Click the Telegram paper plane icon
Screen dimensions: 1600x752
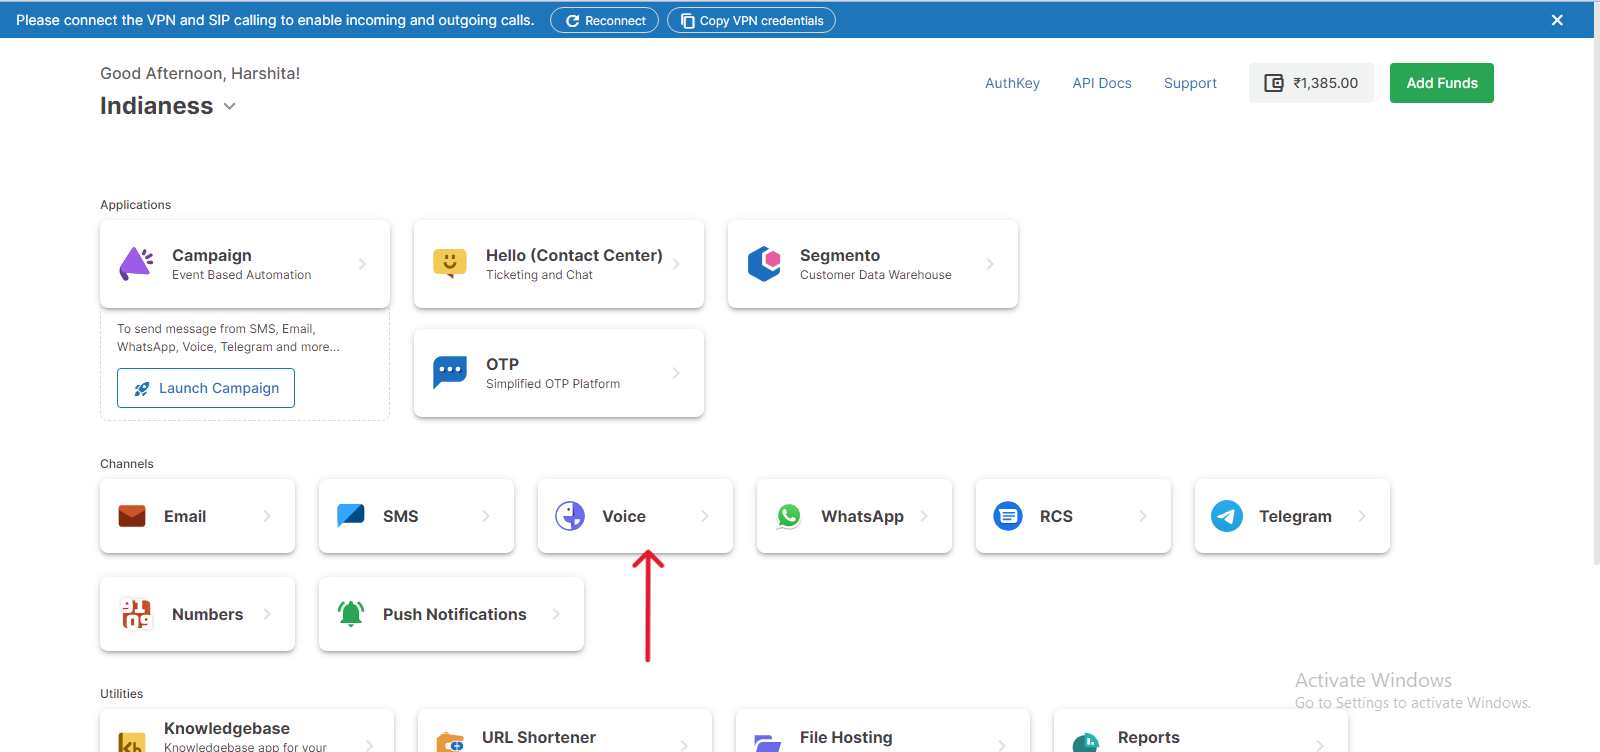click(1227, 516)
